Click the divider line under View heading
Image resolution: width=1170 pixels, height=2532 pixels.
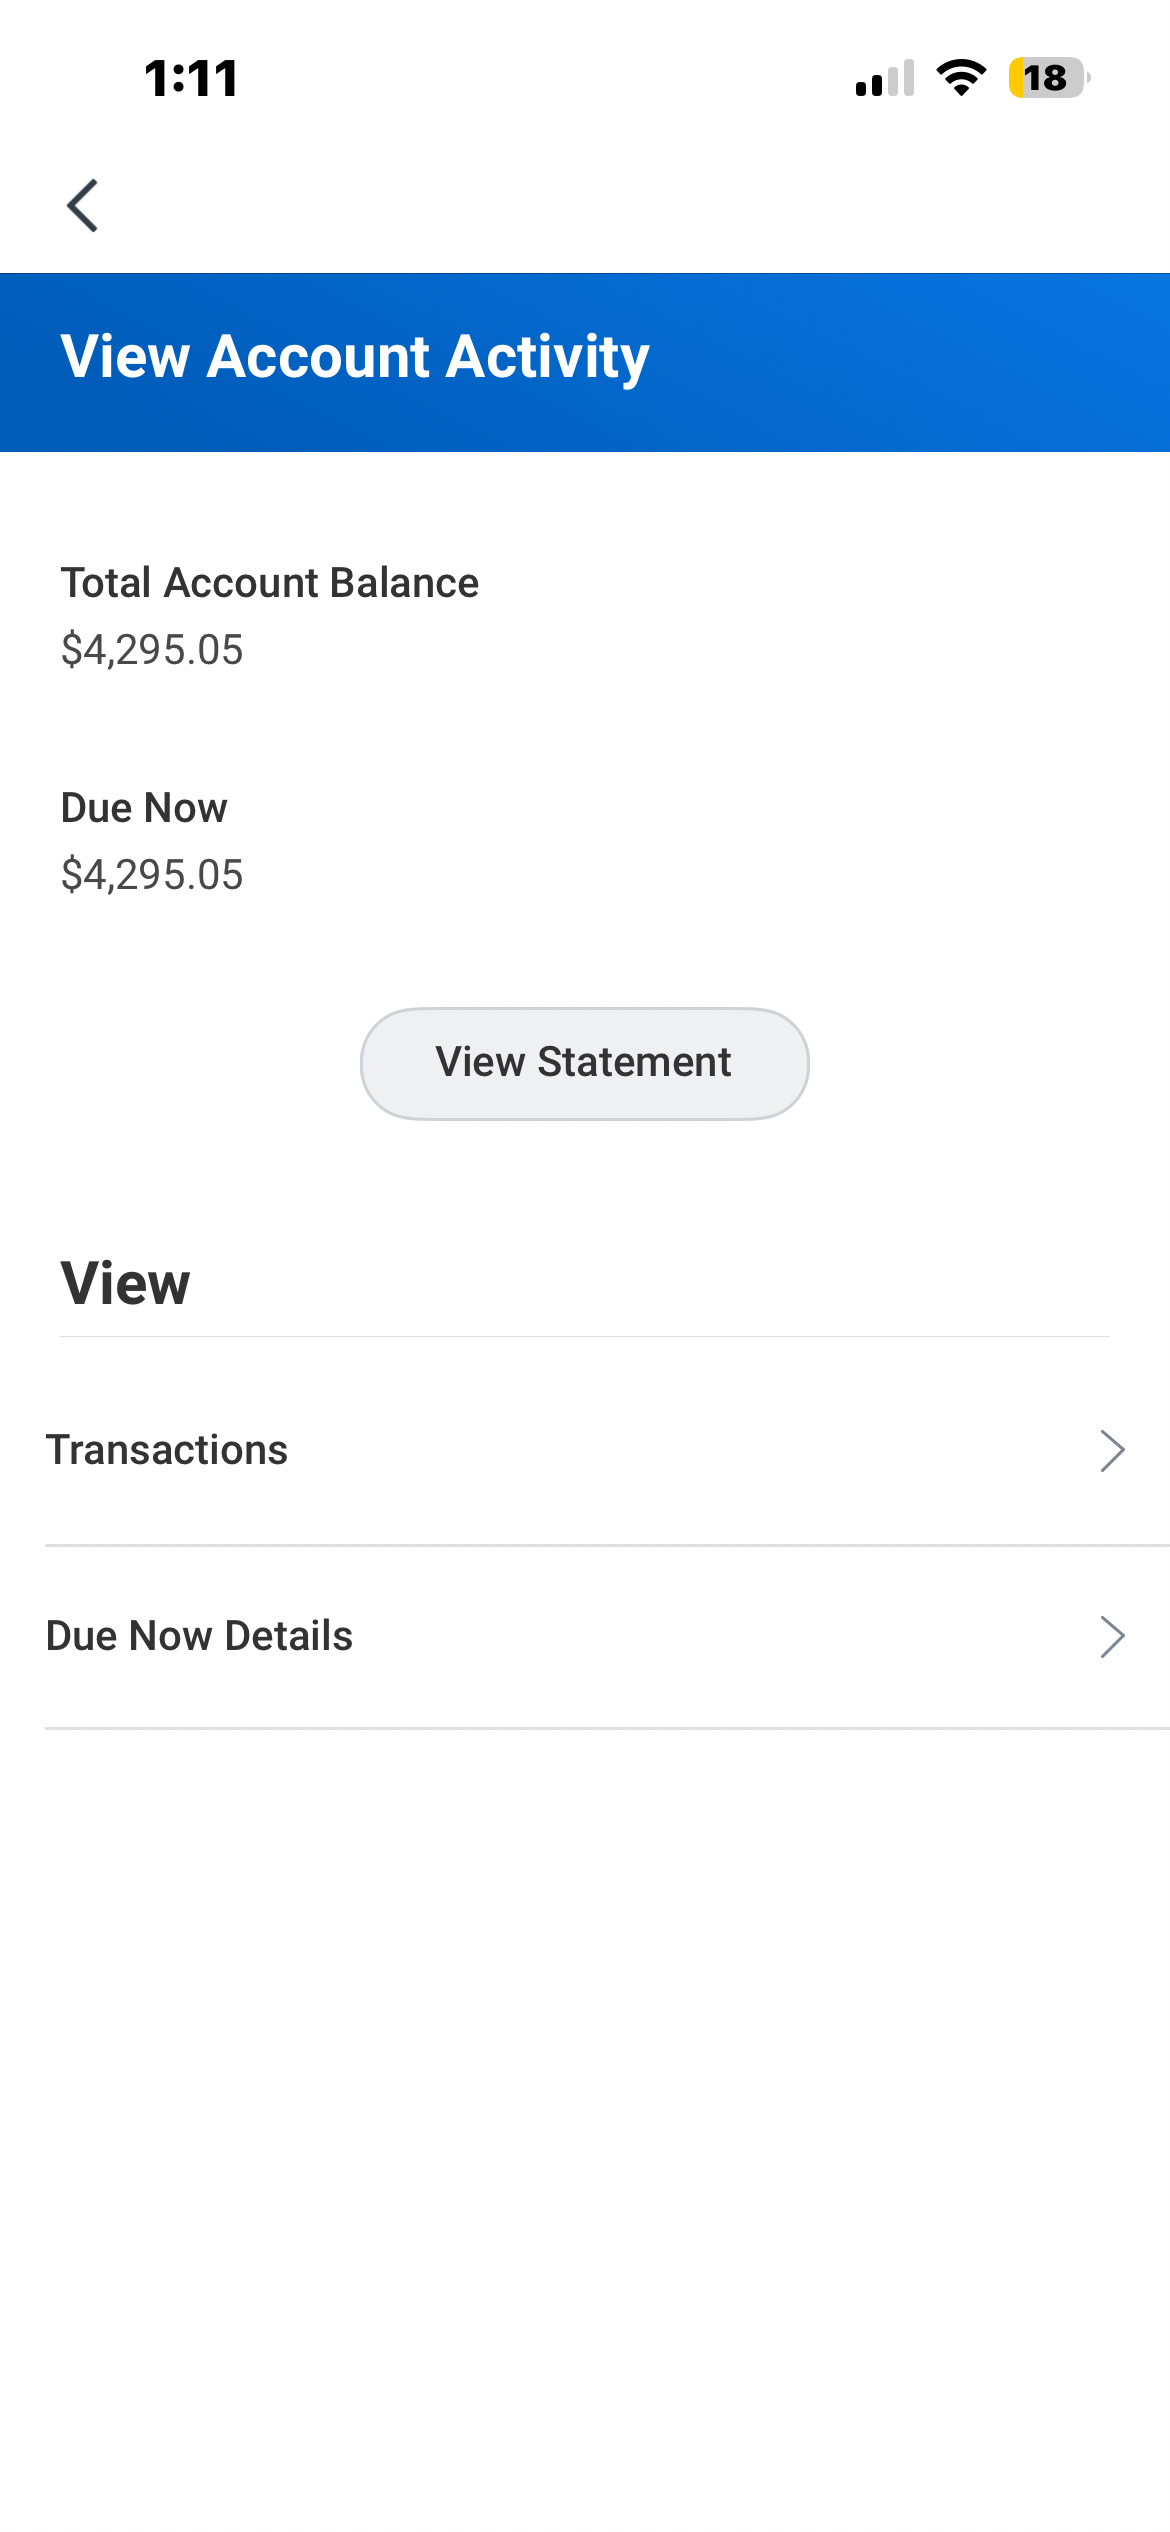click(x=584, y=1336)
